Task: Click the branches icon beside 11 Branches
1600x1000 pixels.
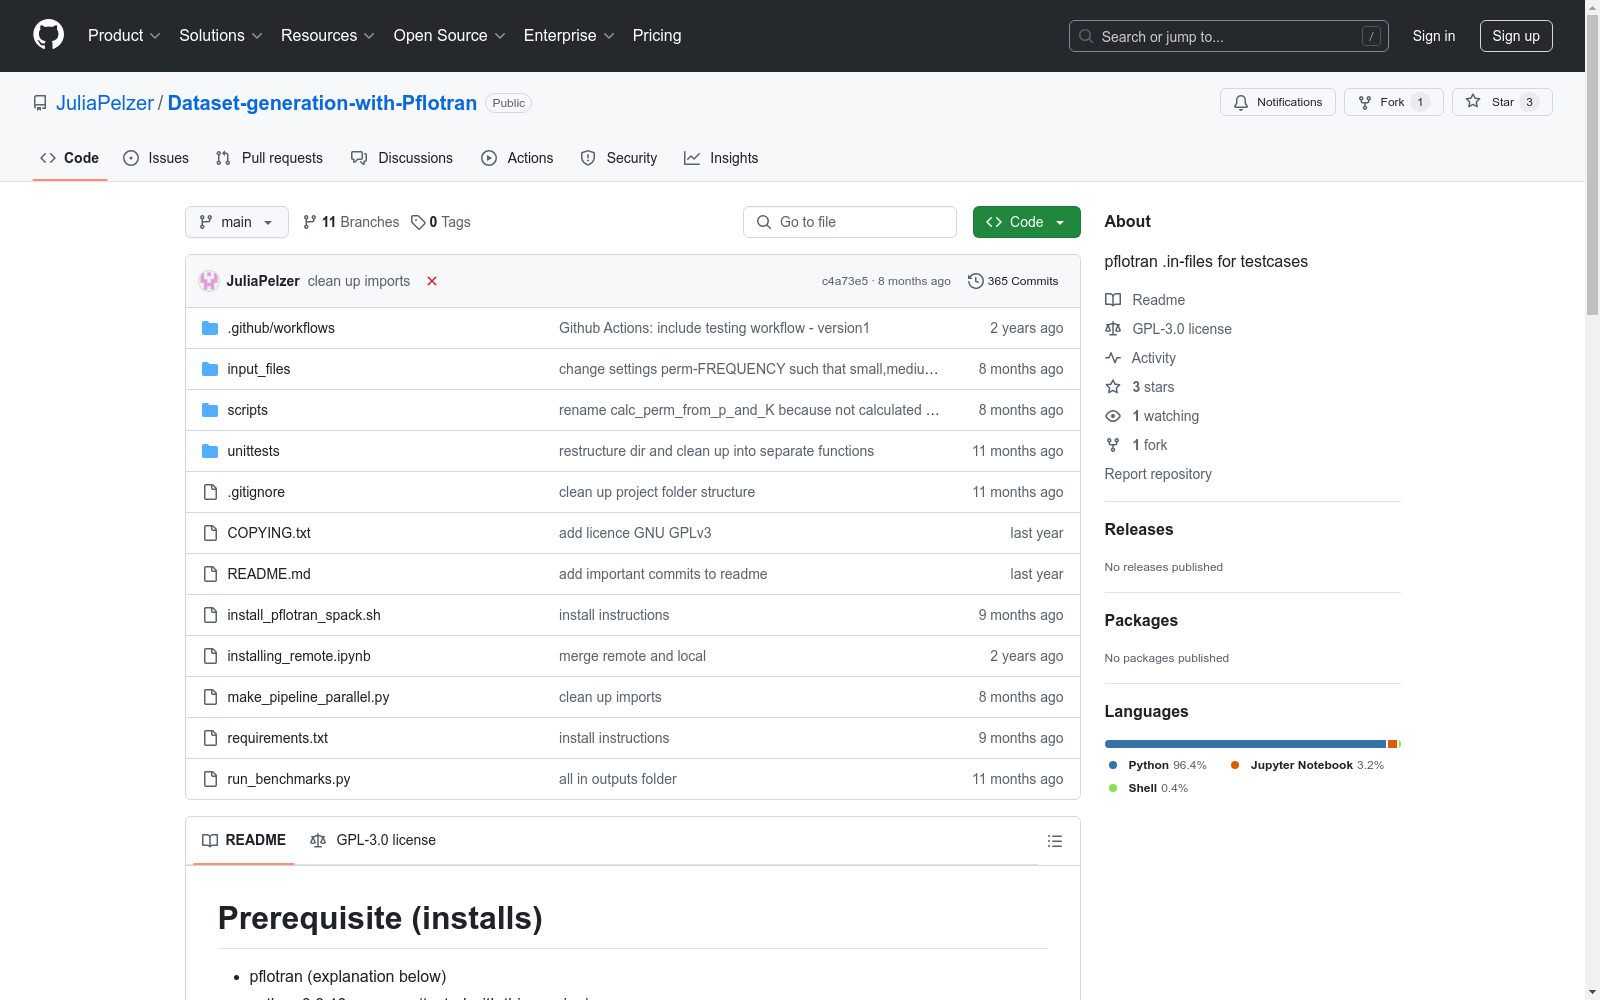Action: click(310, 222)
